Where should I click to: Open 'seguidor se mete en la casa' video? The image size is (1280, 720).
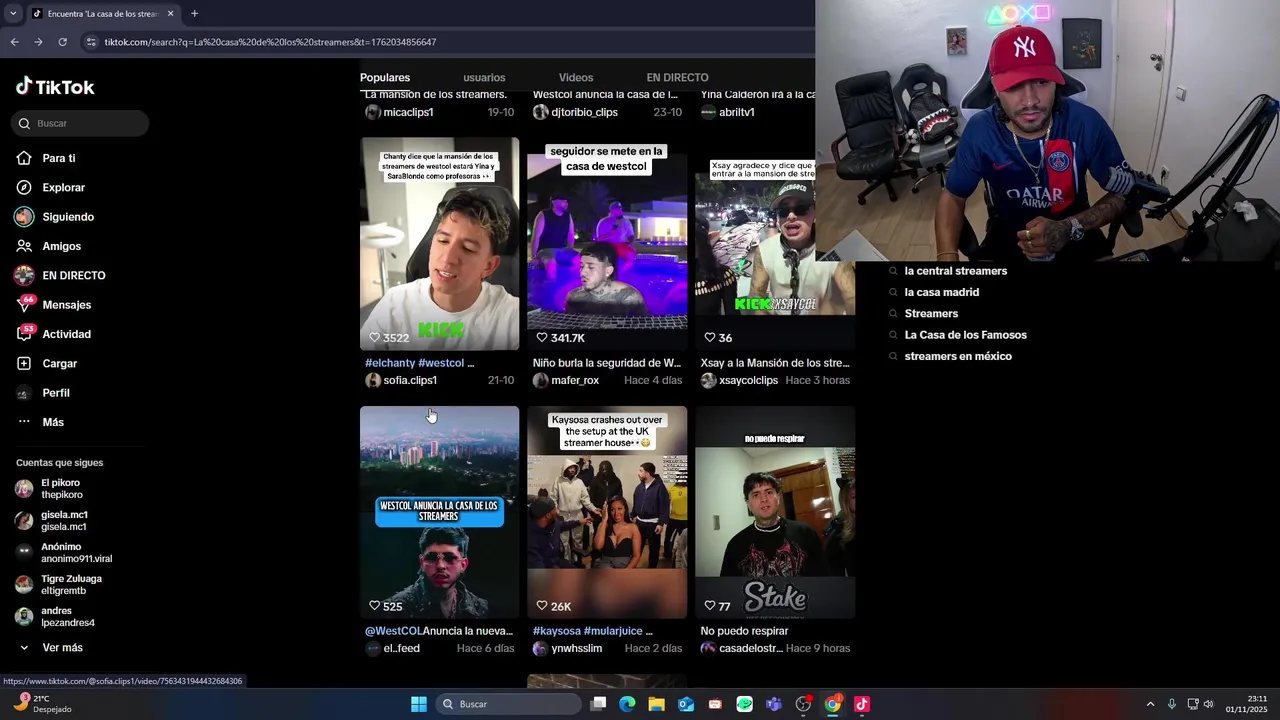pyautogui.click(x=607, y=243)
